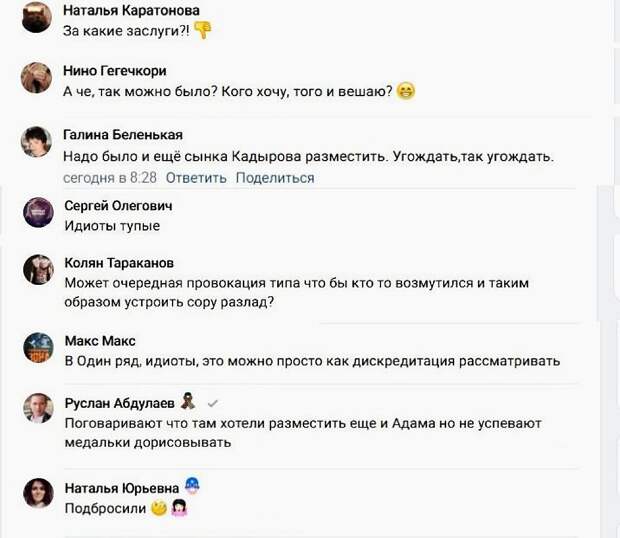
Task: Click the status emoji beside Руслан Абдулаев
Action: pyautogui.click(x=188, y=401)
